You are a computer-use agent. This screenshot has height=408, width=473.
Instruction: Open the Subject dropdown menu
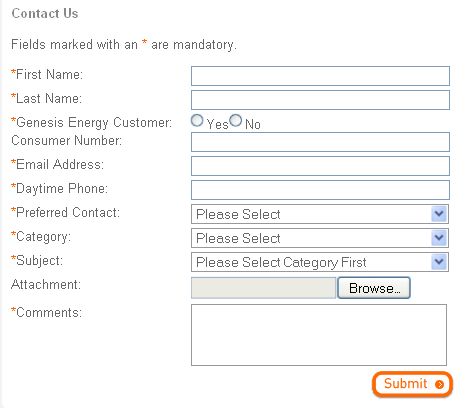pos(320,262)
